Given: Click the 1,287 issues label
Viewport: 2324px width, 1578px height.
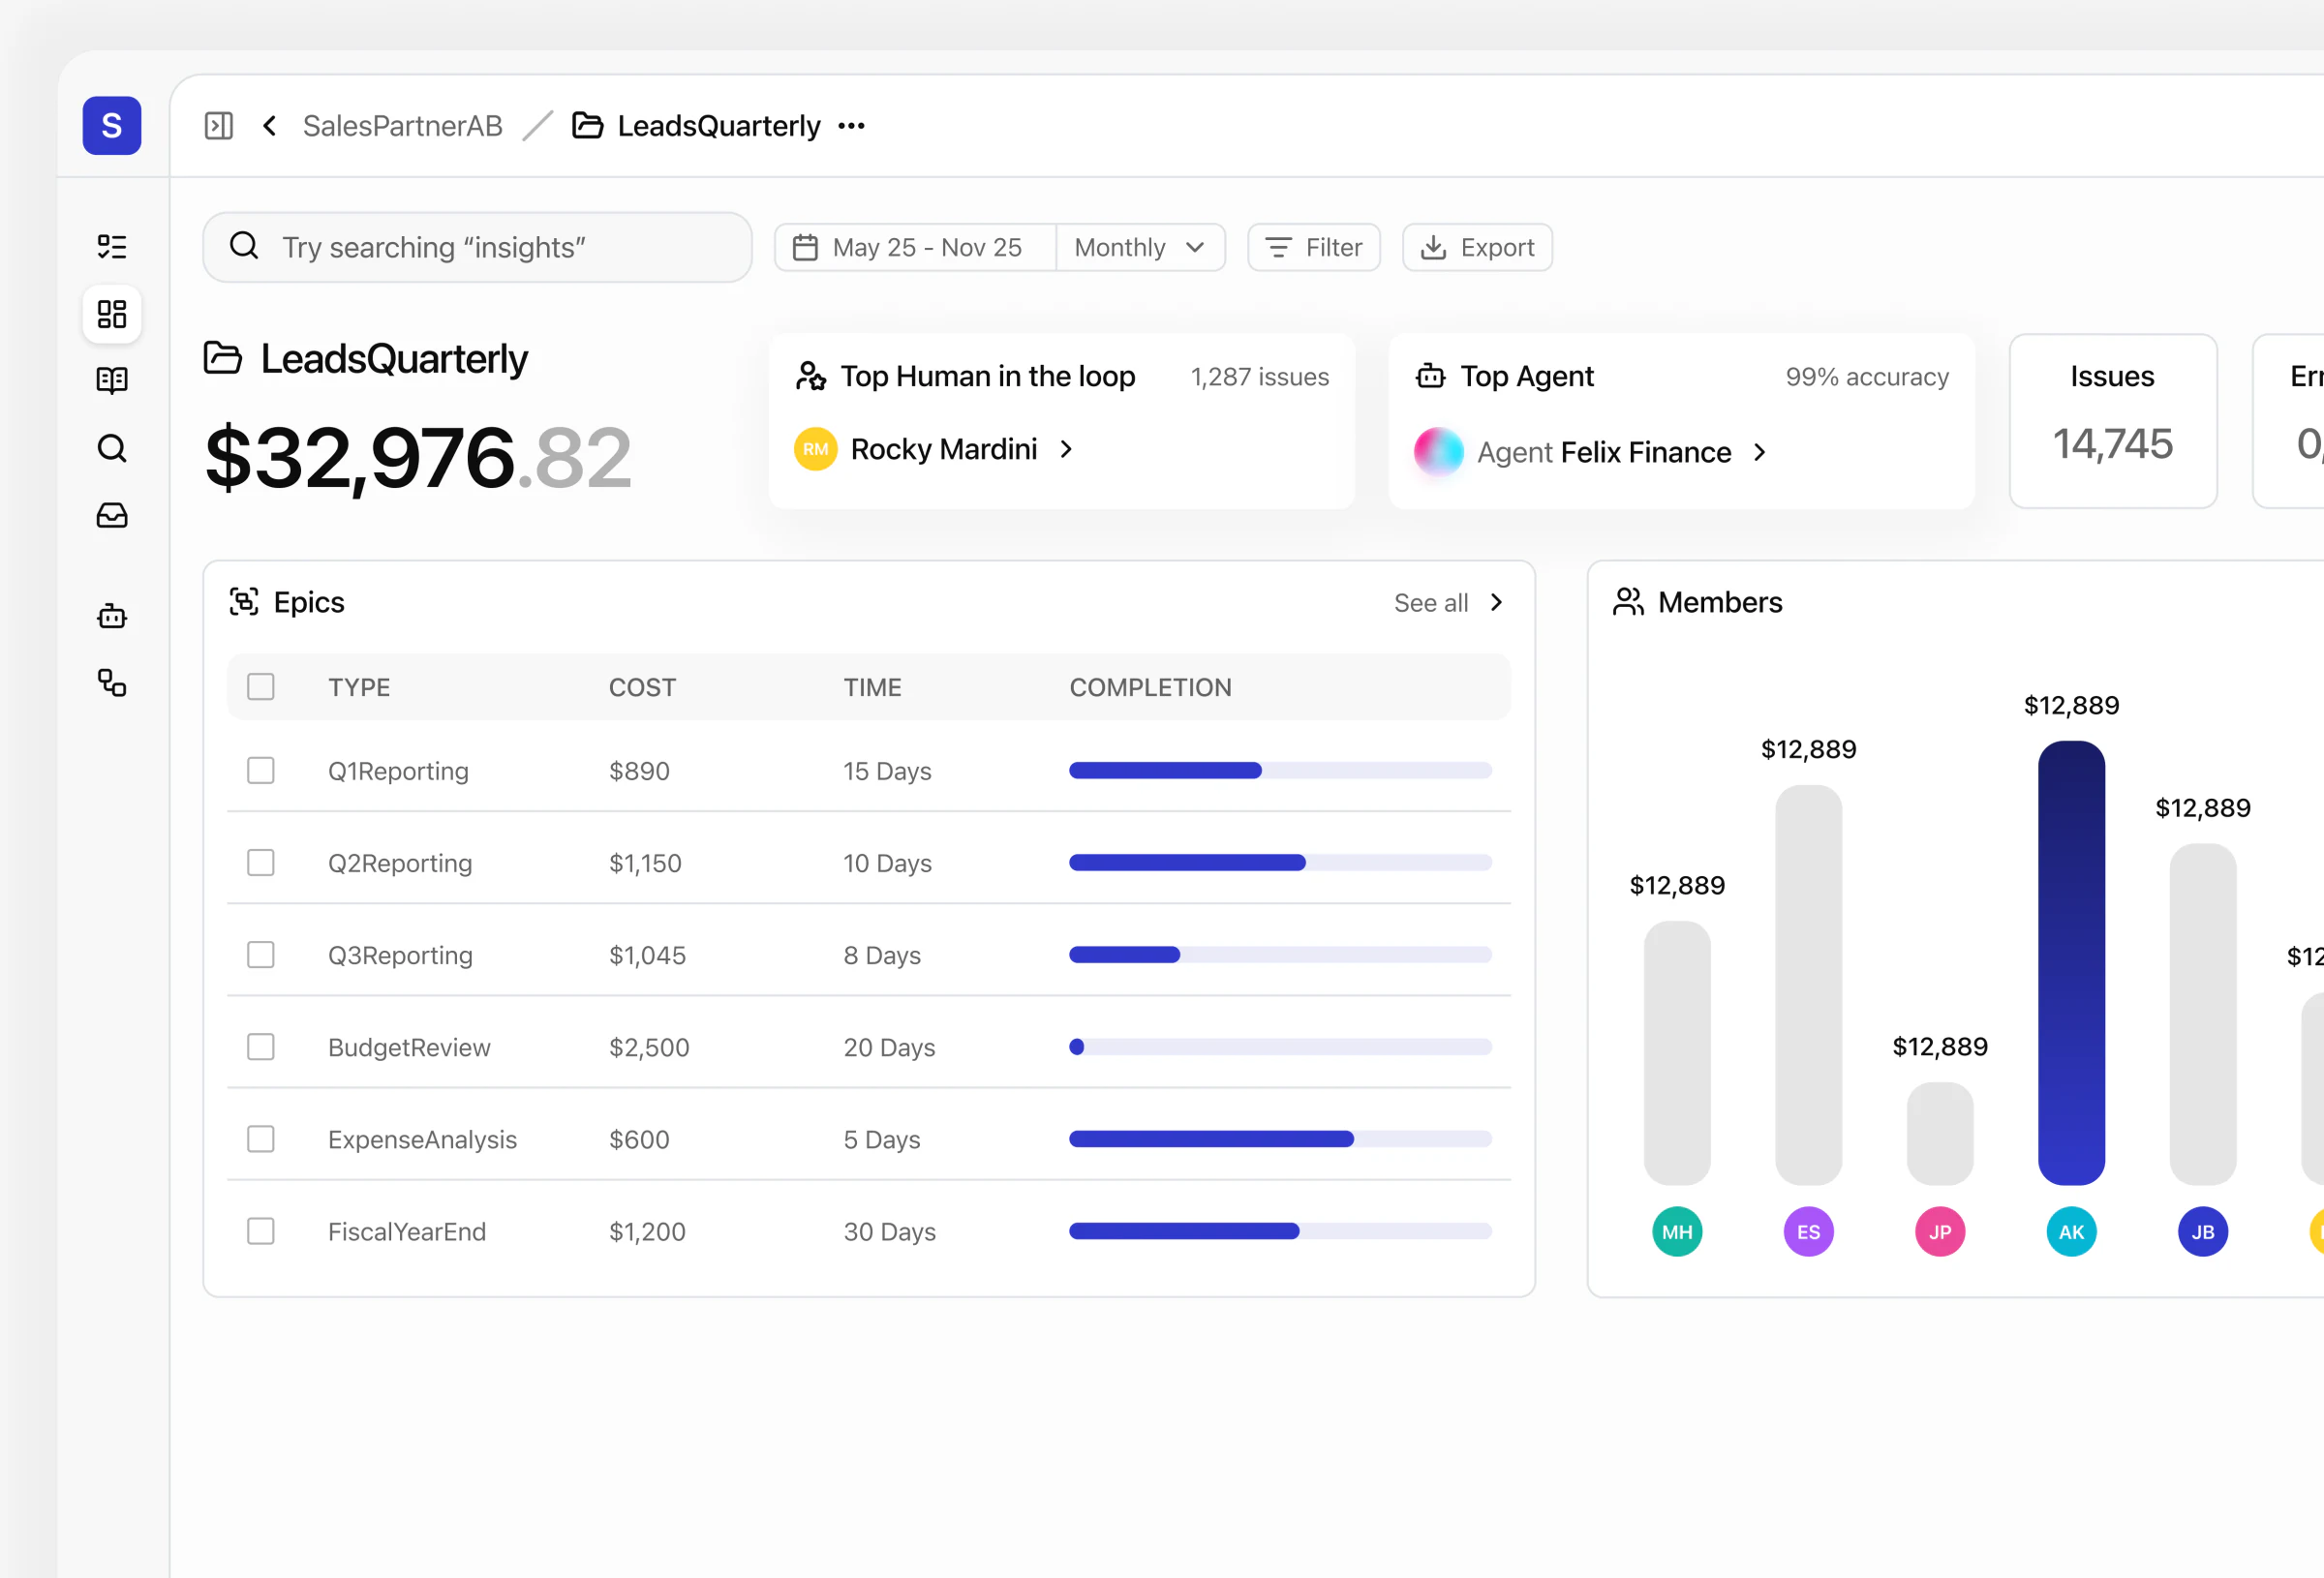Looking at the screenshot, I should tap(1259, 377).
